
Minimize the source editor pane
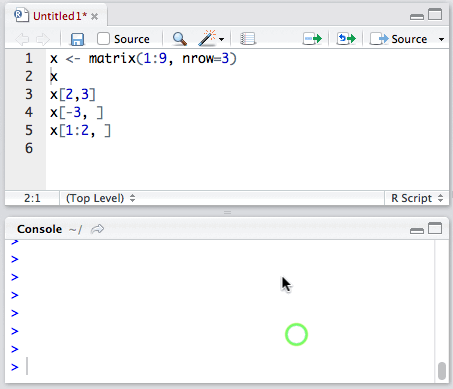pos(417,17)
